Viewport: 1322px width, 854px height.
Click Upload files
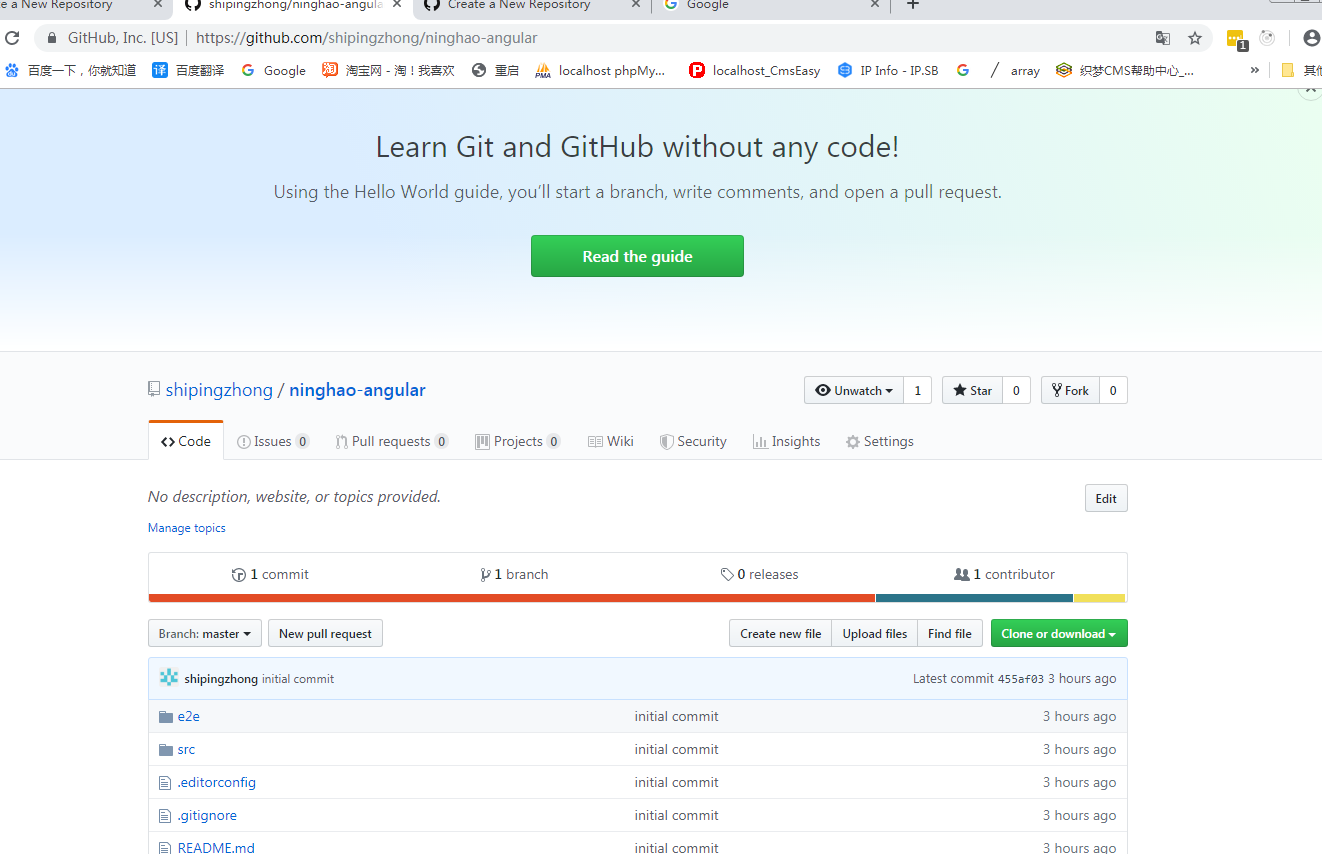pos(874,633)
